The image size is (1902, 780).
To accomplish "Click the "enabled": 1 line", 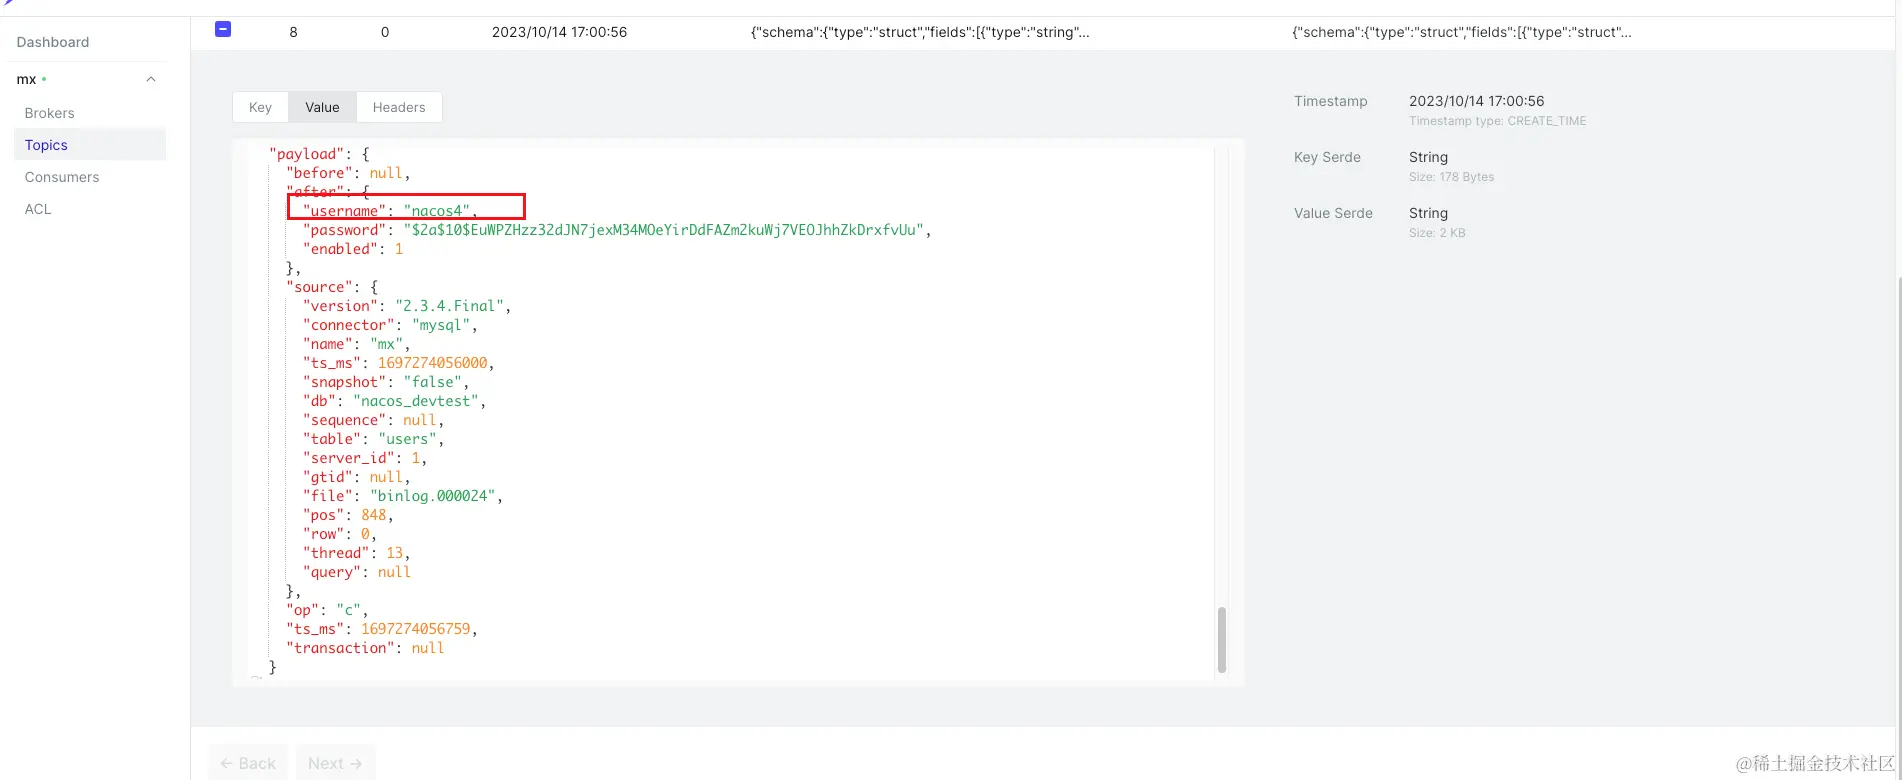I will 353,249.
